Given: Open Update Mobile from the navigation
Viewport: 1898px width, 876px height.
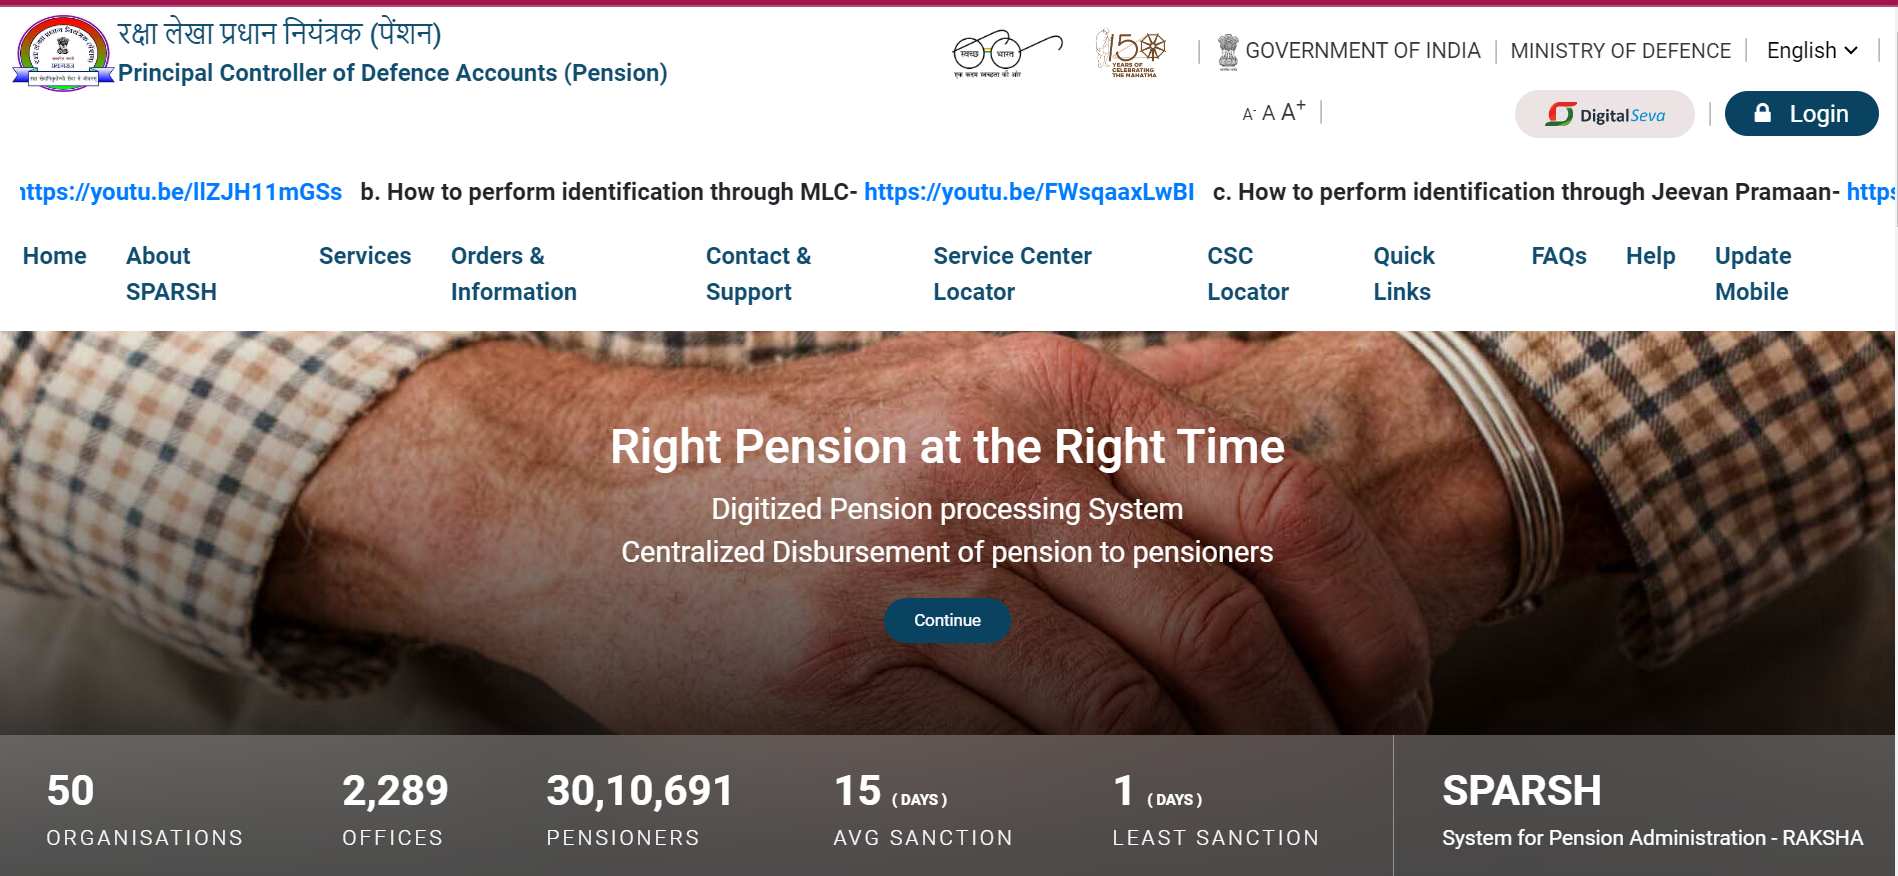Looking at the screenshot, I should point(1752,274).
